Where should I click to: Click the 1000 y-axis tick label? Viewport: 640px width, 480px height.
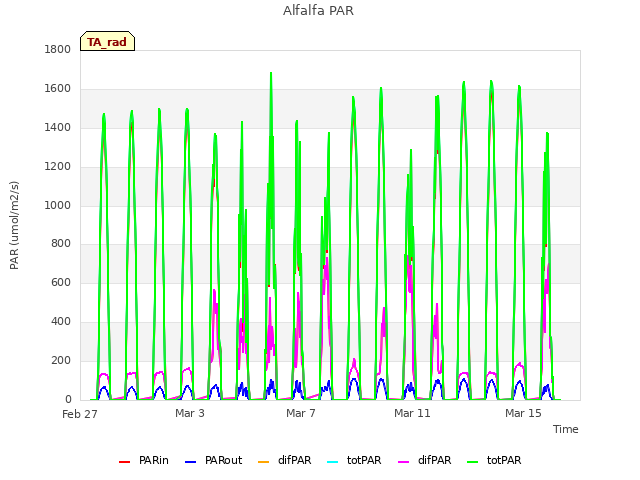click(x=58, y=205)
